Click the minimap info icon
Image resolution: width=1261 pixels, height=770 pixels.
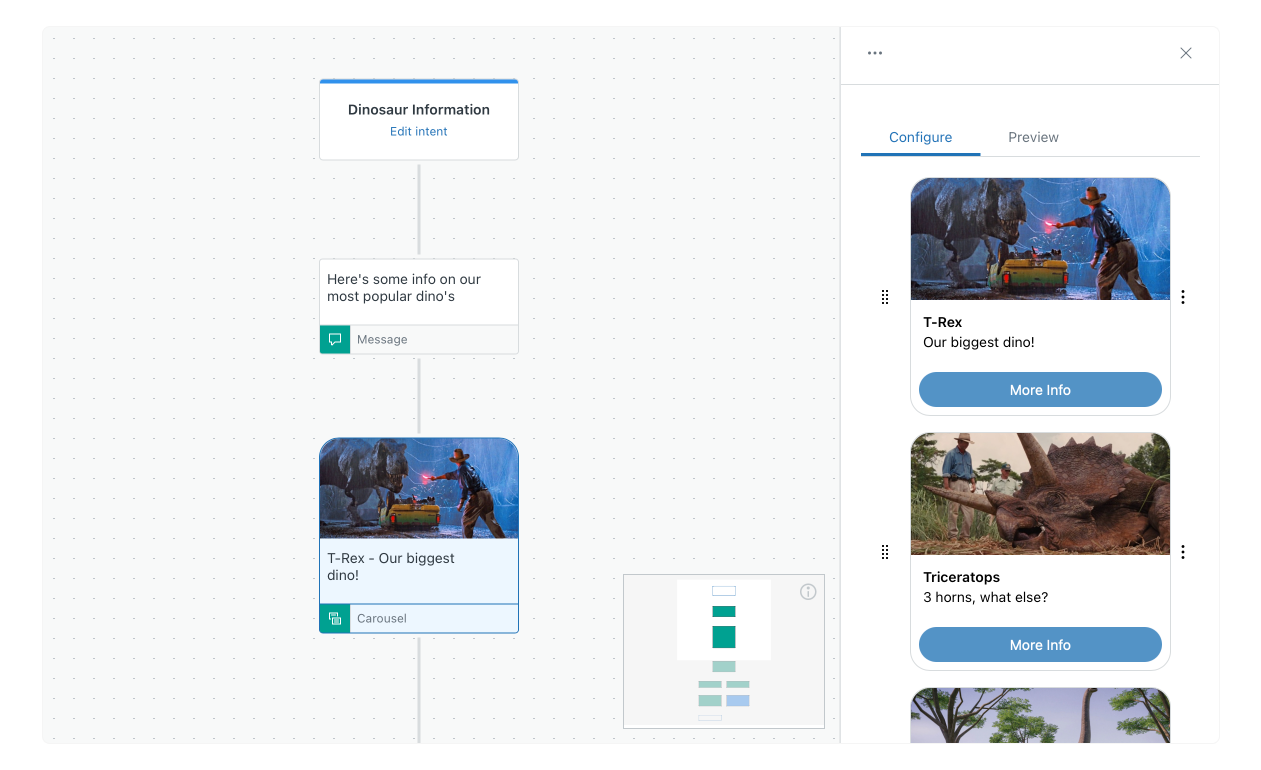(808, 592)
